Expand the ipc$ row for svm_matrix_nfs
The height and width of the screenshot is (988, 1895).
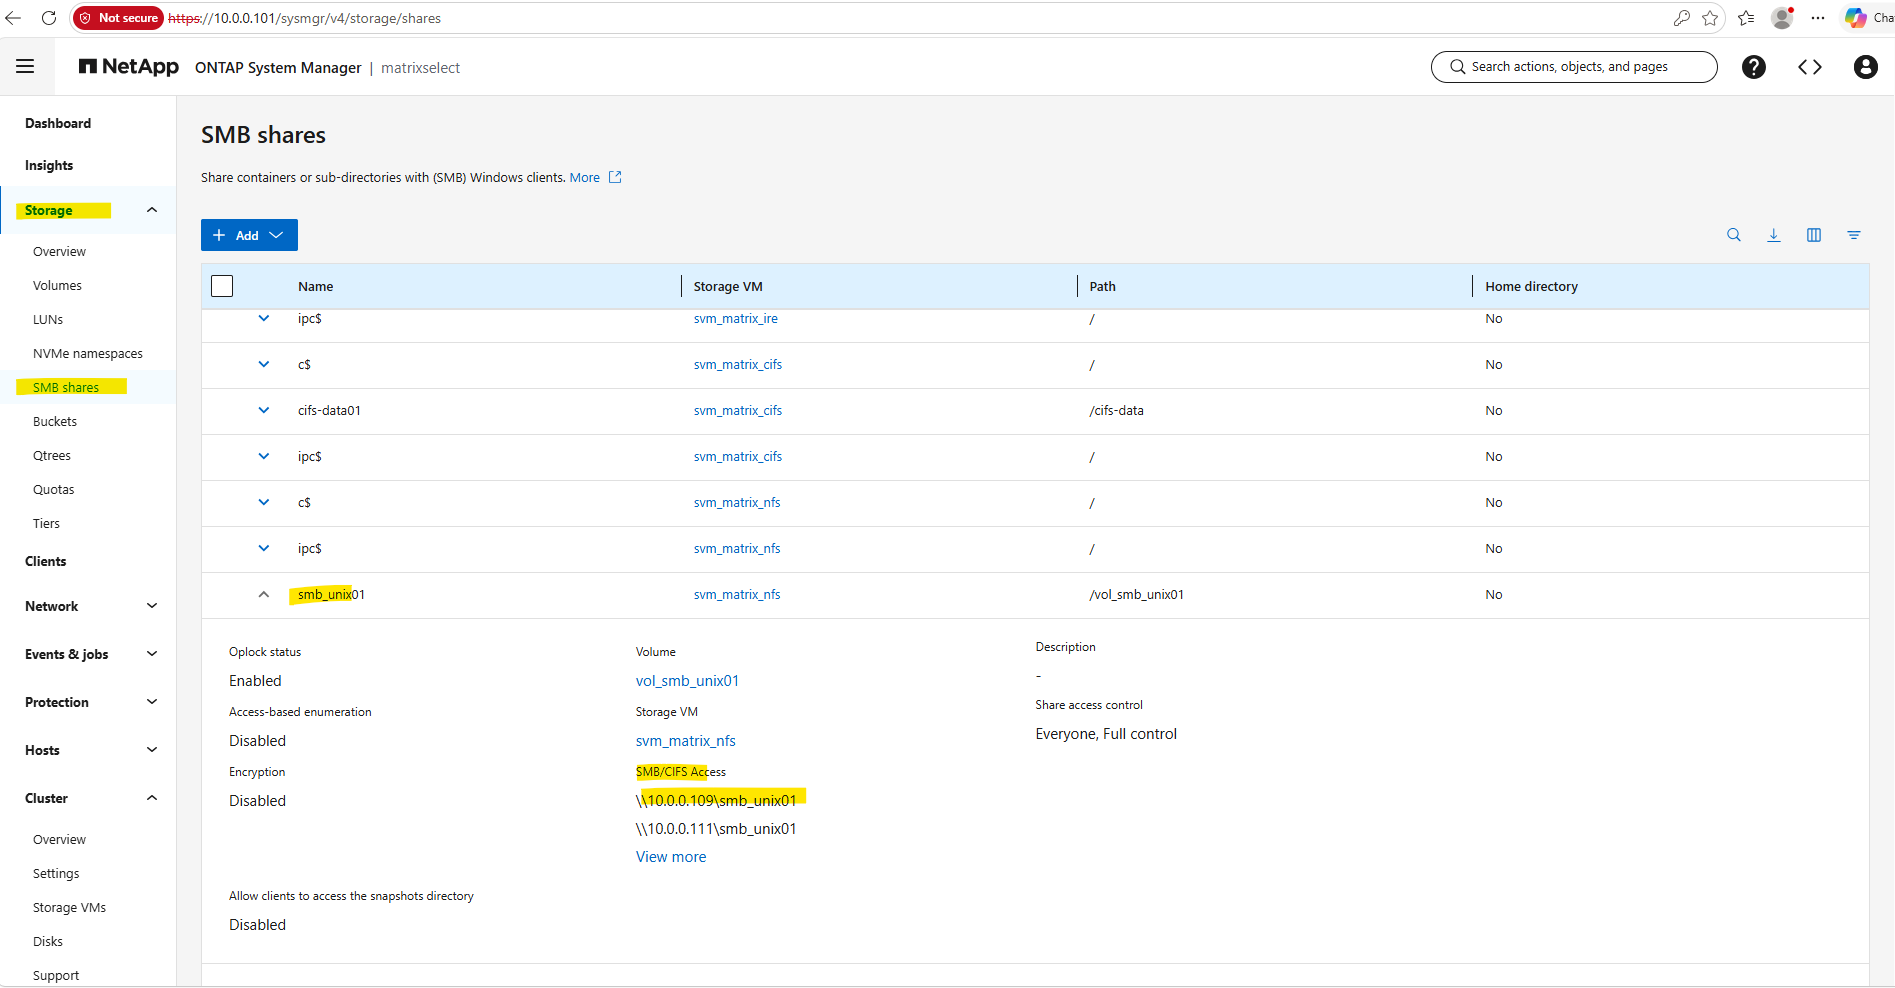(264, 548)
